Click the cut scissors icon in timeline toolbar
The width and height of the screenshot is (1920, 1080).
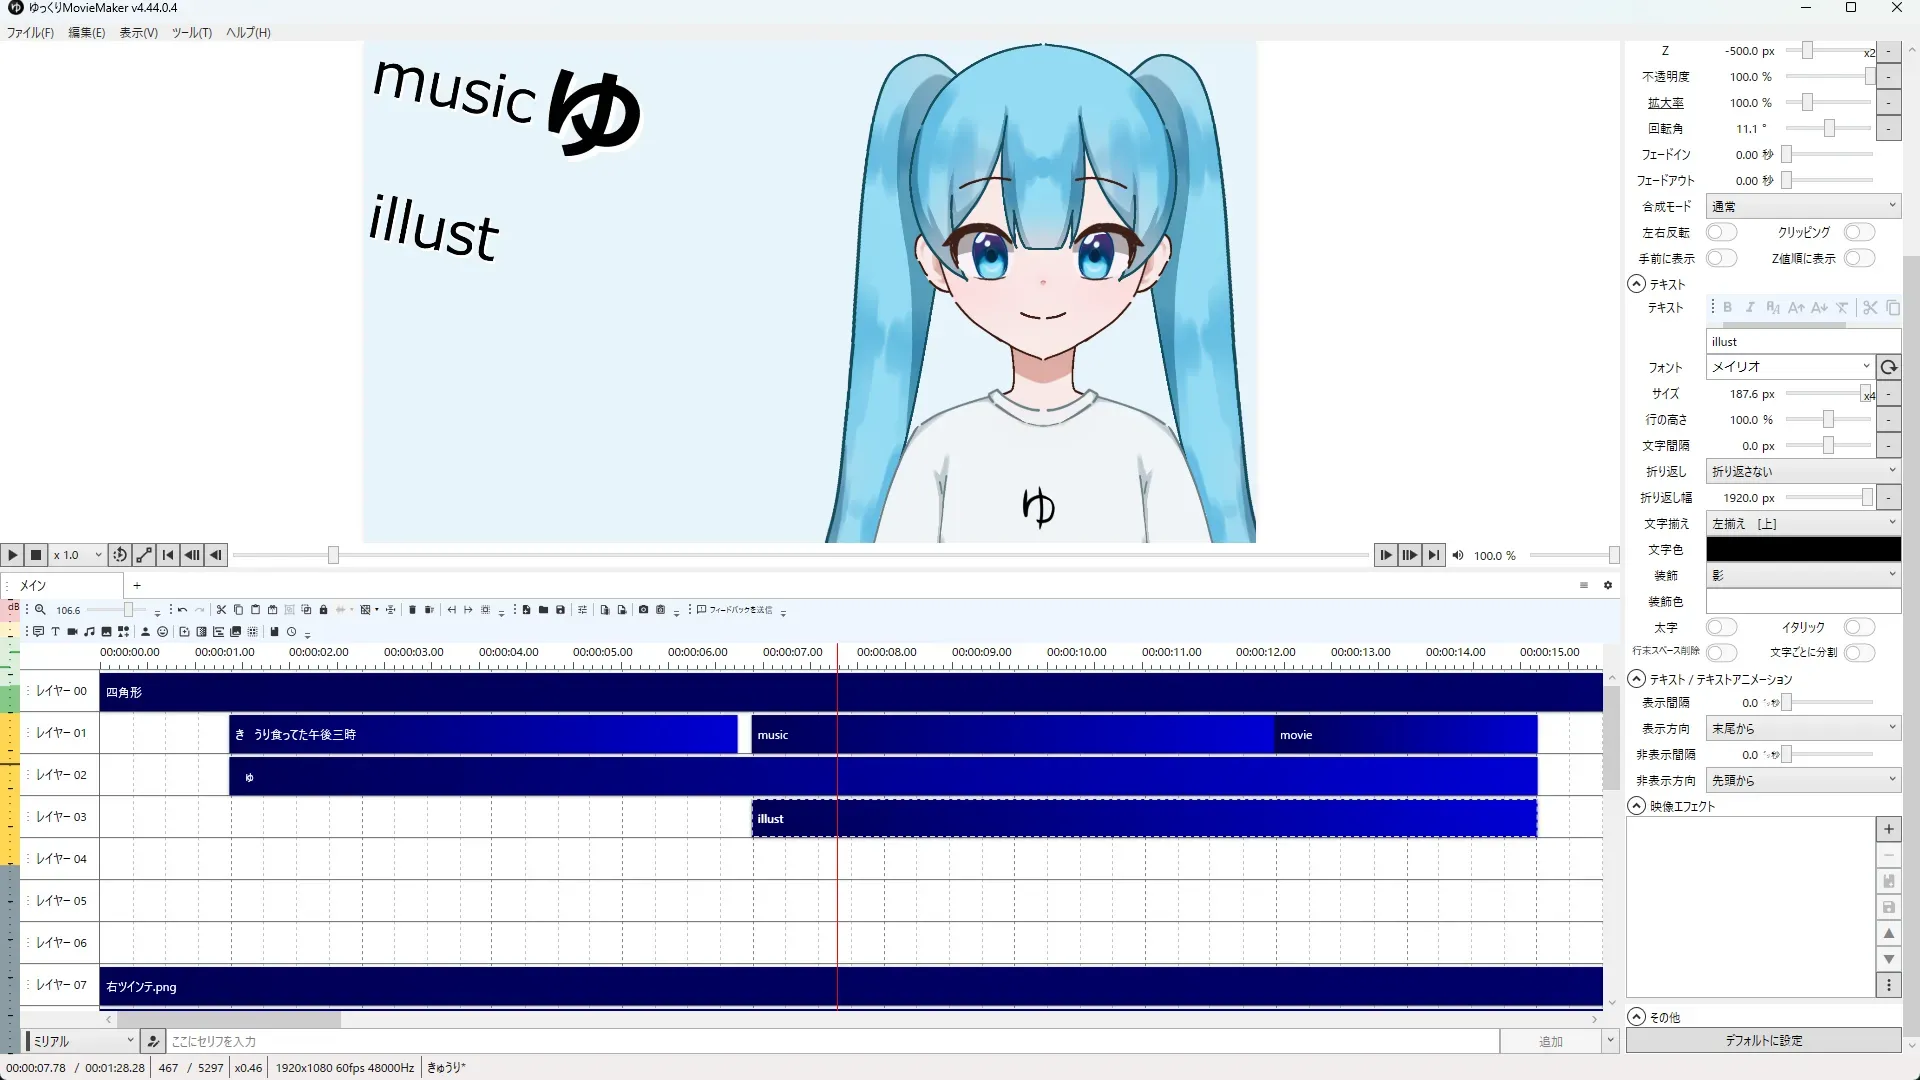[221, 609]
